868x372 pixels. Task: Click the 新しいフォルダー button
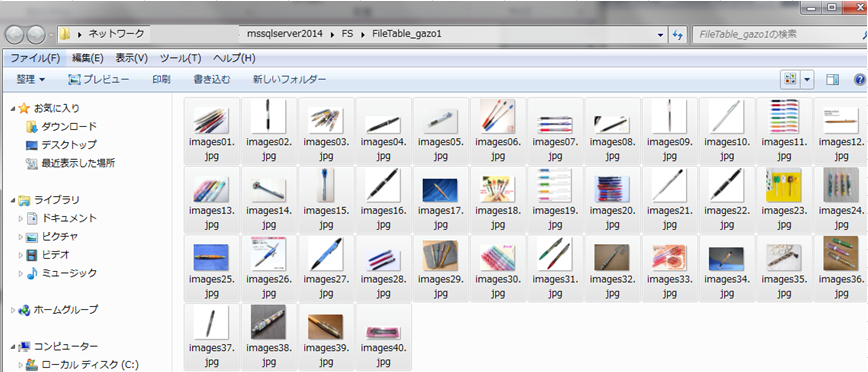pos(290,80)
